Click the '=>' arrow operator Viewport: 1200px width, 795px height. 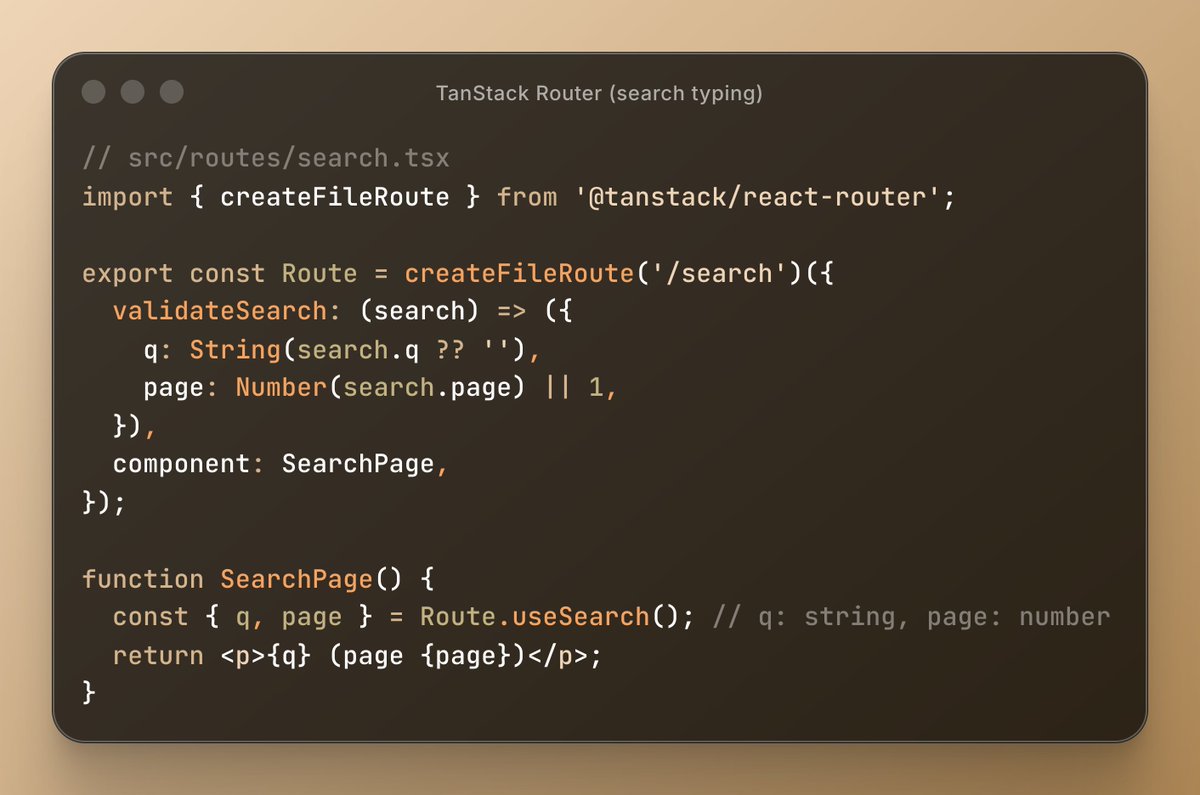coord(512,311)
